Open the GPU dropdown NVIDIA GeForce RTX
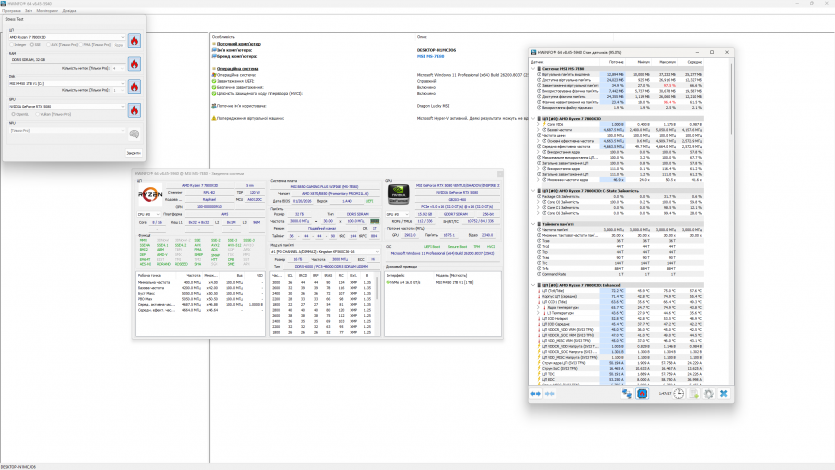 (x=67, y=106)
